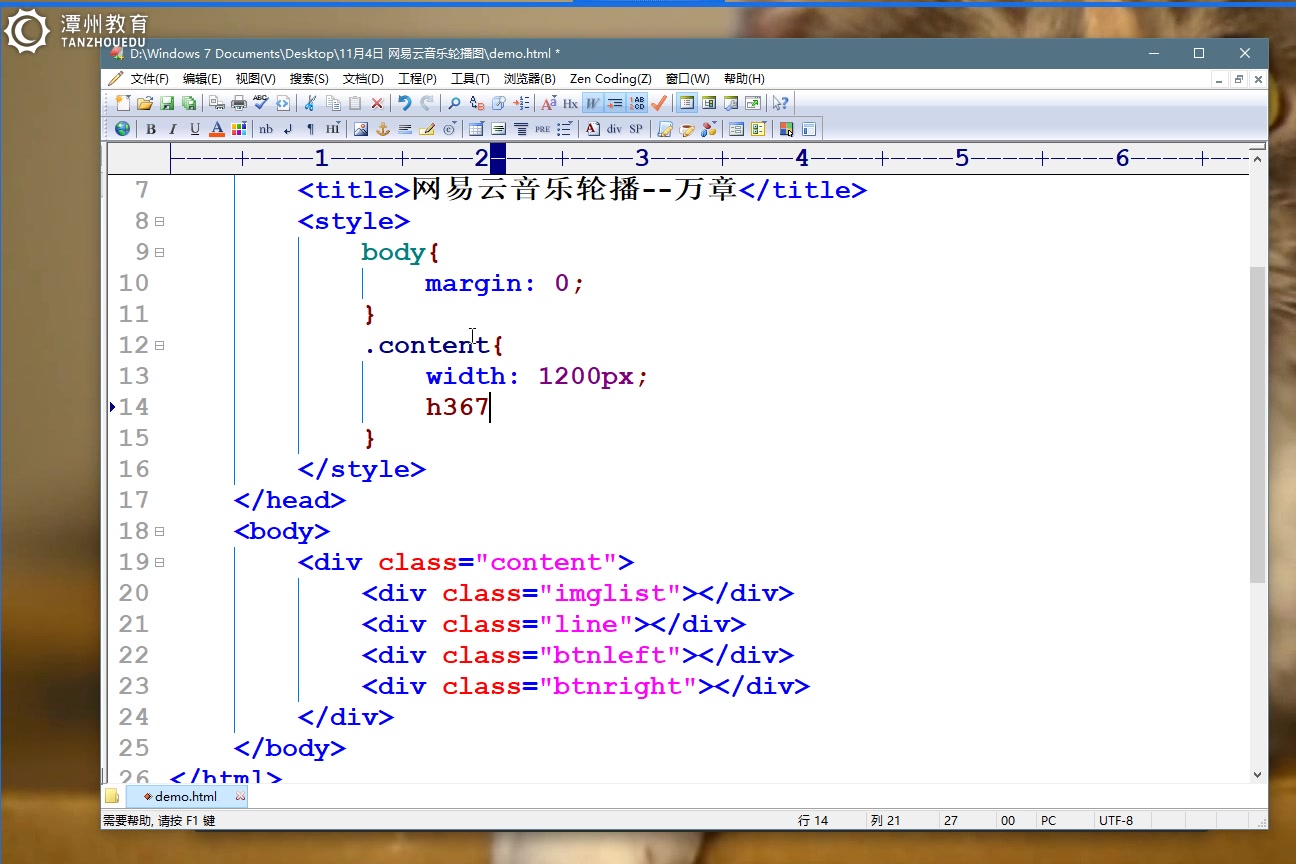Collapse the fold marker on line 8
The image size is (1296, 864).
pyautogui.click(x=159, y=221)
